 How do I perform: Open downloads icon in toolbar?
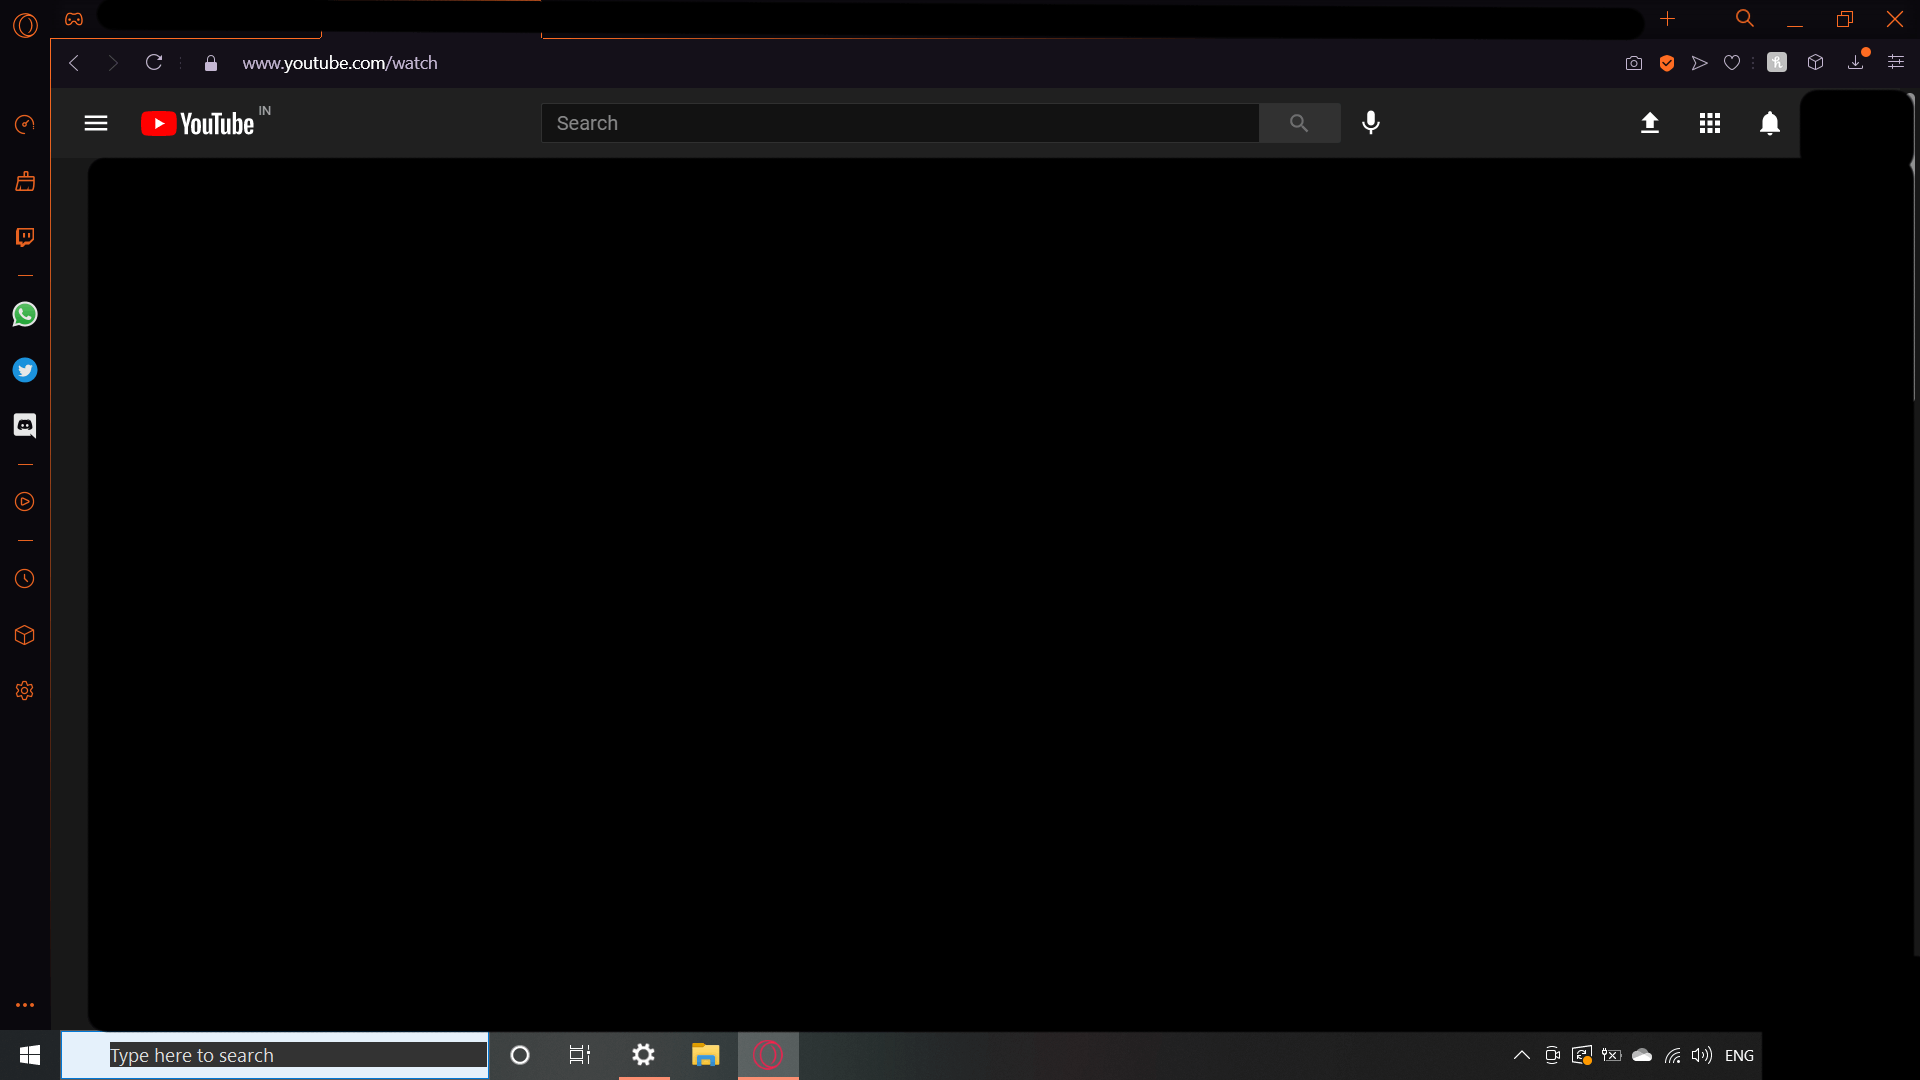[x=1856, y=62]
